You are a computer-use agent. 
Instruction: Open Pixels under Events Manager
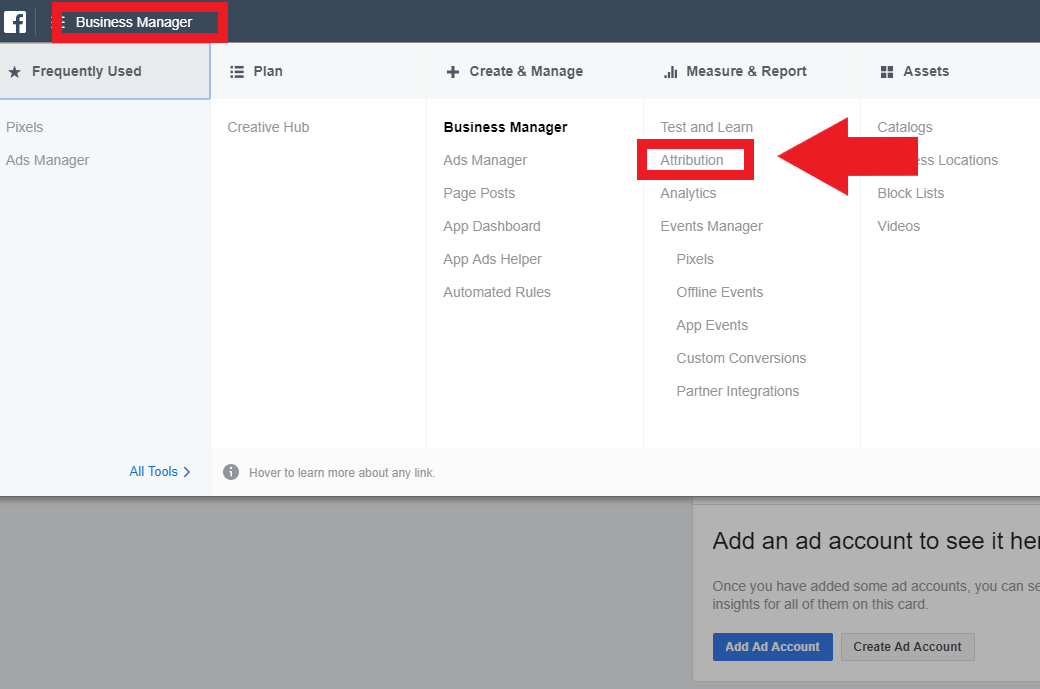695,259
